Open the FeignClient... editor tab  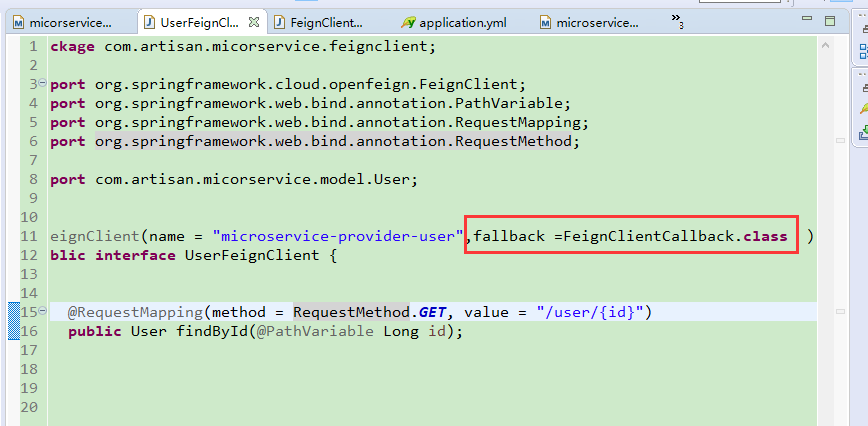pos(326,23)
